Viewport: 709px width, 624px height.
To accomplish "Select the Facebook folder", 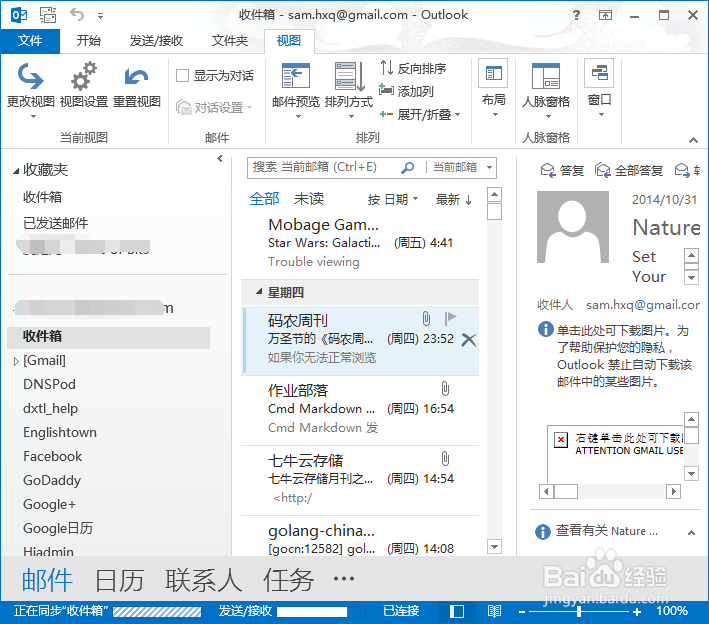I will [x=52, y=456].
